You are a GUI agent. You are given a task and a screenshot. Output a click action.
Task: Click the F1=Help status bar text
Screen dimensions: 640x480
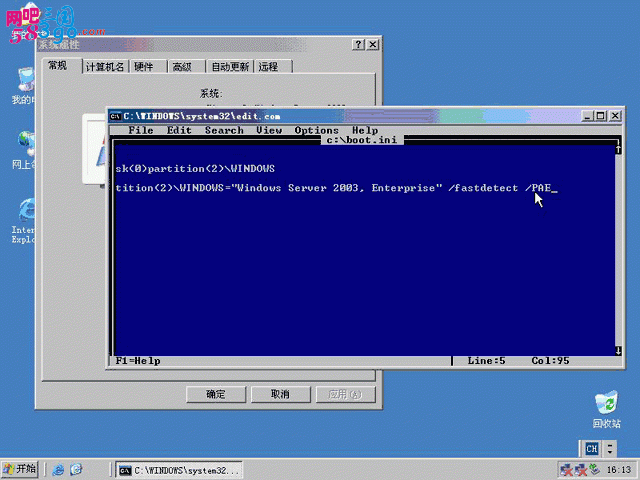pos(138,361)
